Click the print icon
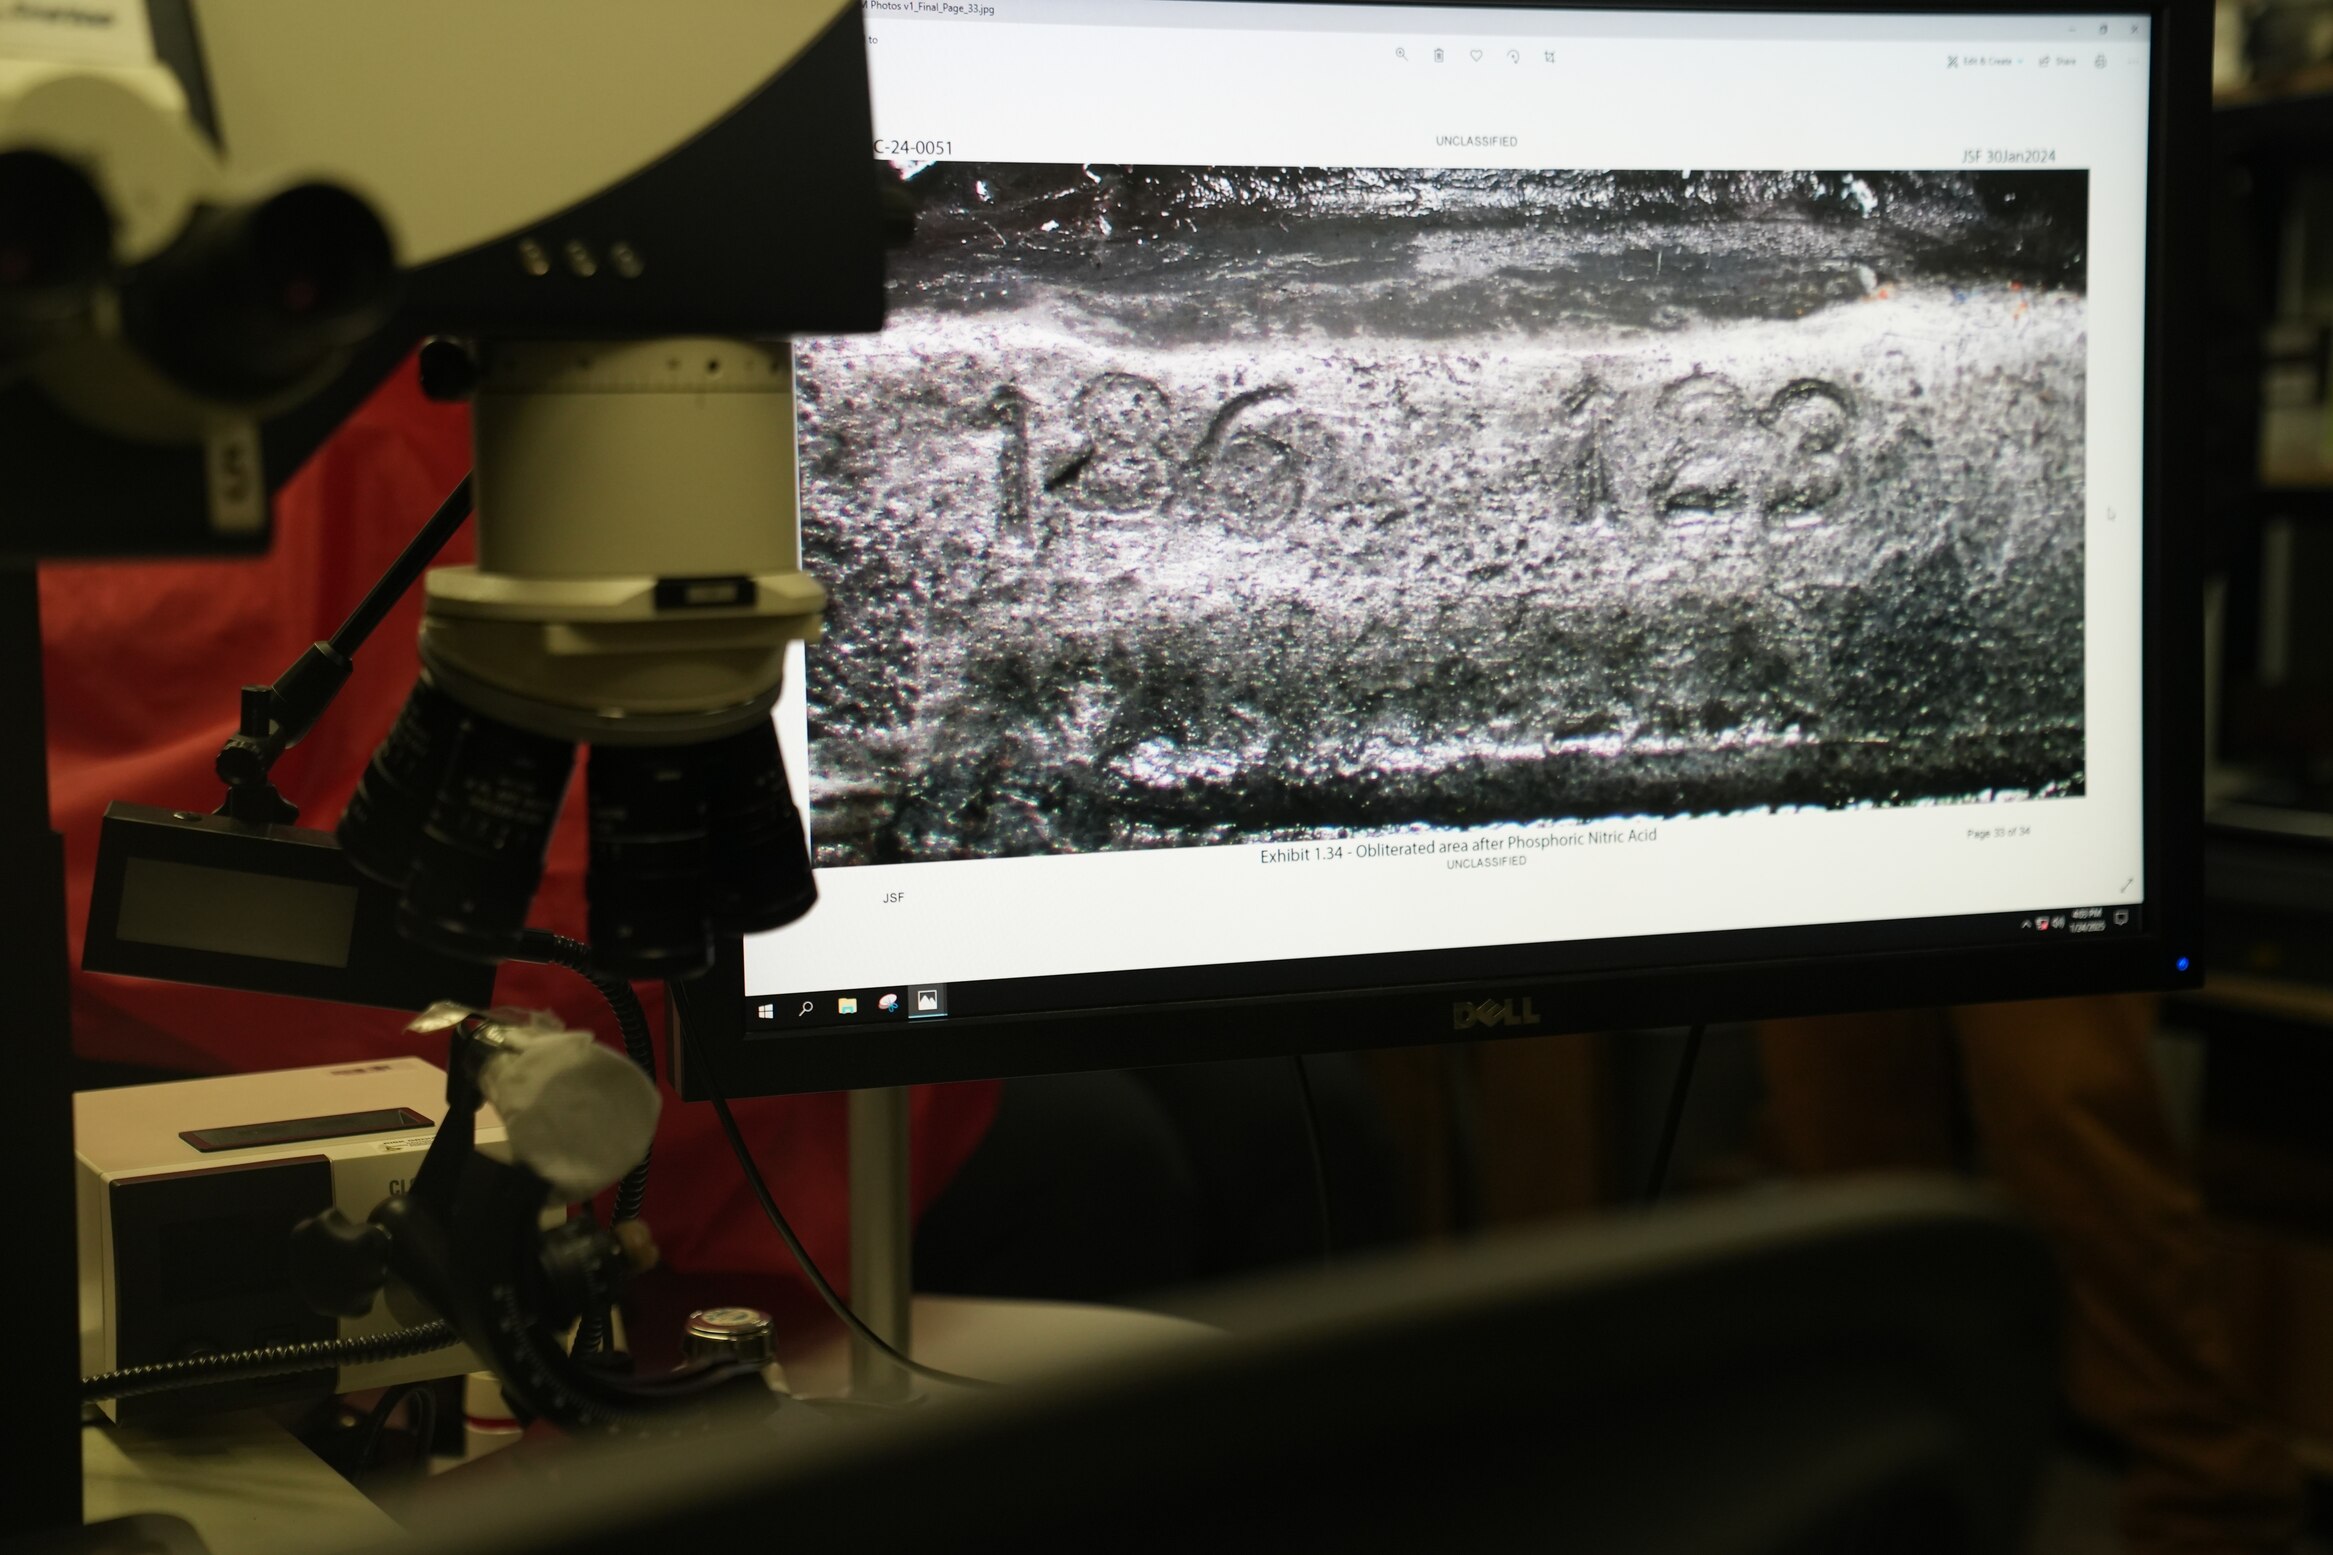 click(2100, 62)
